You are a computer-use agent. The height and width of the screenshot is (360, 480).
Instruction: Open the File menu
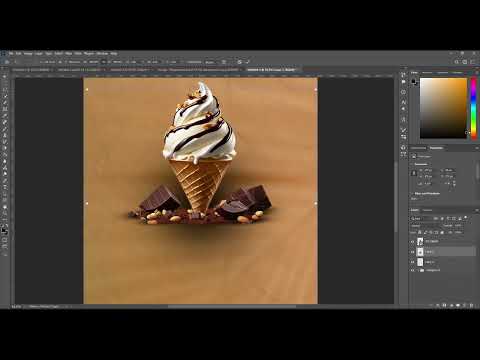[x=11, y=53]
